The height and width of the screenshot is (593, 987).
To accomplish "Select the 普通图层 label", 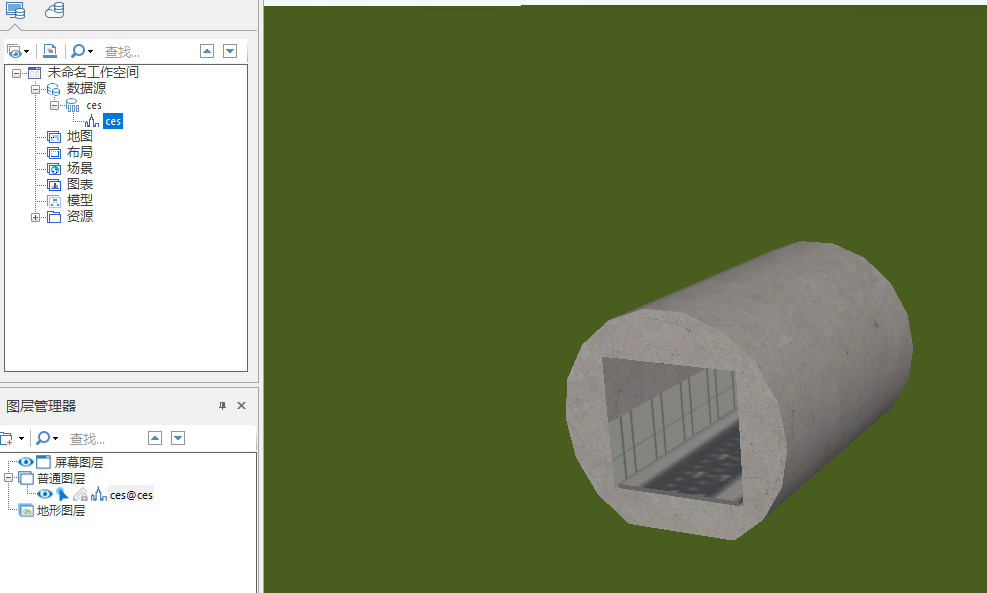I will 61,478.
